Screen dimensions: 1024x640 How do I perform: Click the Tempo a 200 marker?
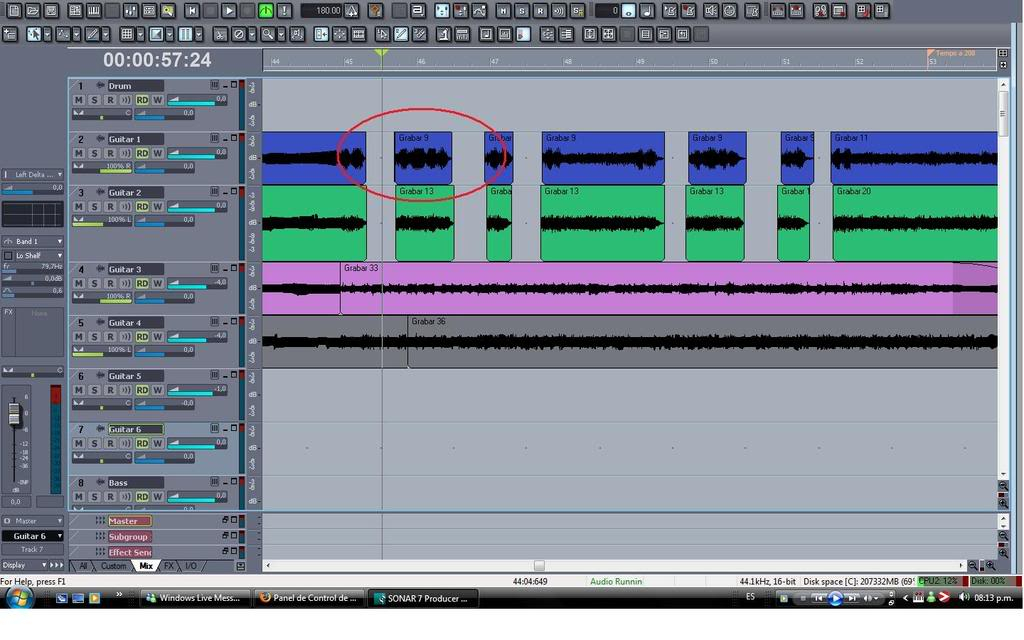(952, 54)
